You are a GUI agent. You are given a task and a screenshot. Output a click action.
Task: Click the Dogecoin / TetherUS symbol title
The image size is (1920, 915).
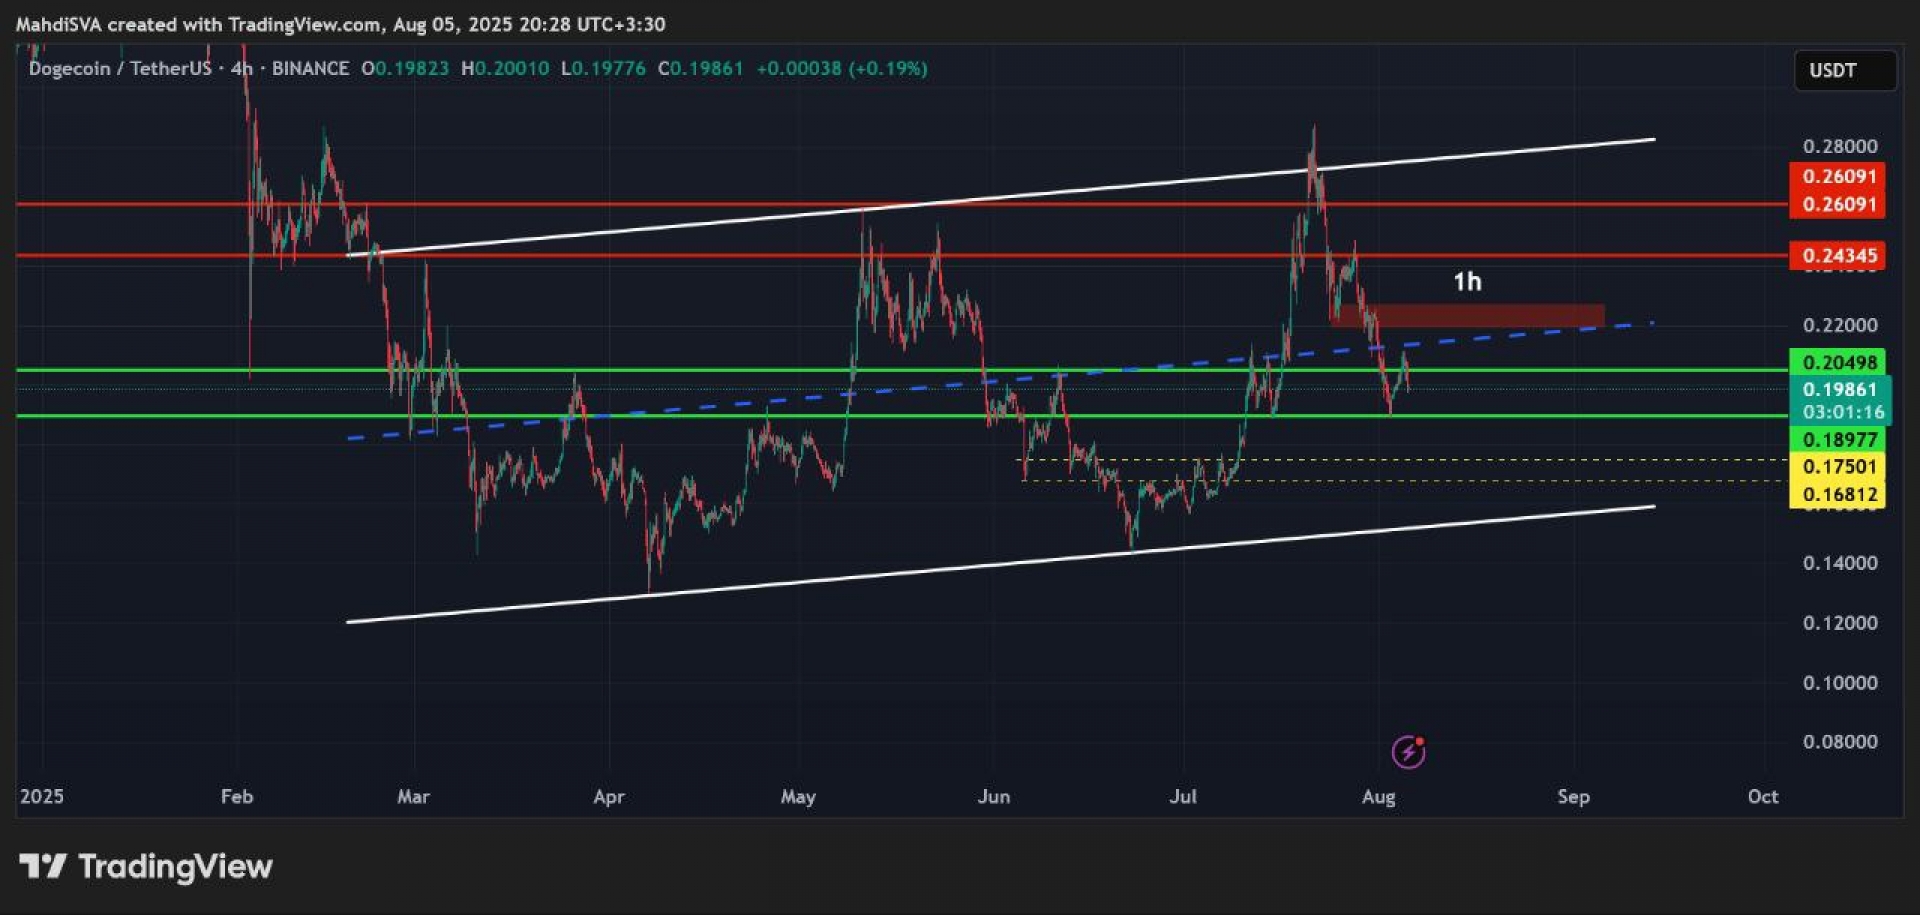[120, 69]
